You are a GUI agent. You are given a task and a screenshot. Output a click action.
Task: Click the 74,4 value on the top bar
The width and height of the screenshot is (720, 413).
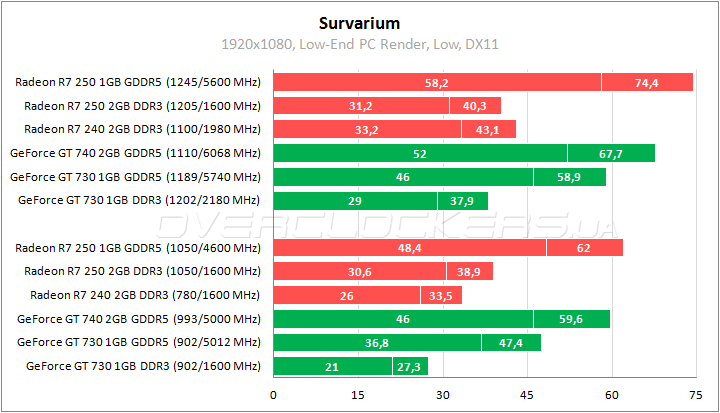(x=647, y=83)
